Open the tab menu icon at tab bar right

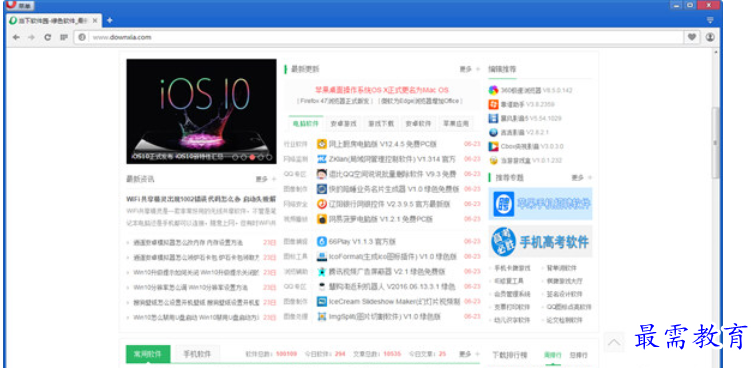point(710,20)
